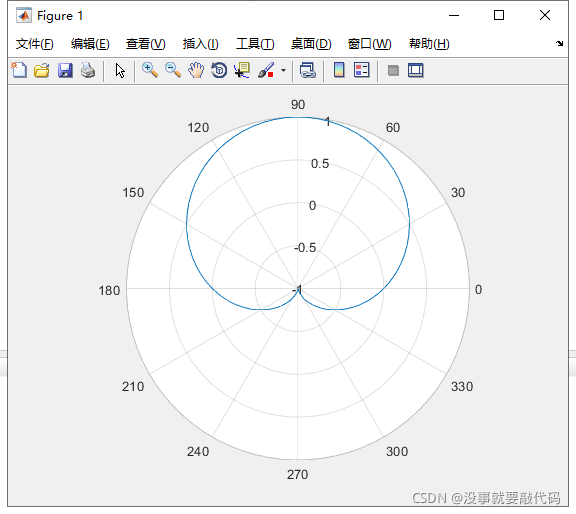Click the 270 degree angle label
576x514 pixels.
click(298, 475)
